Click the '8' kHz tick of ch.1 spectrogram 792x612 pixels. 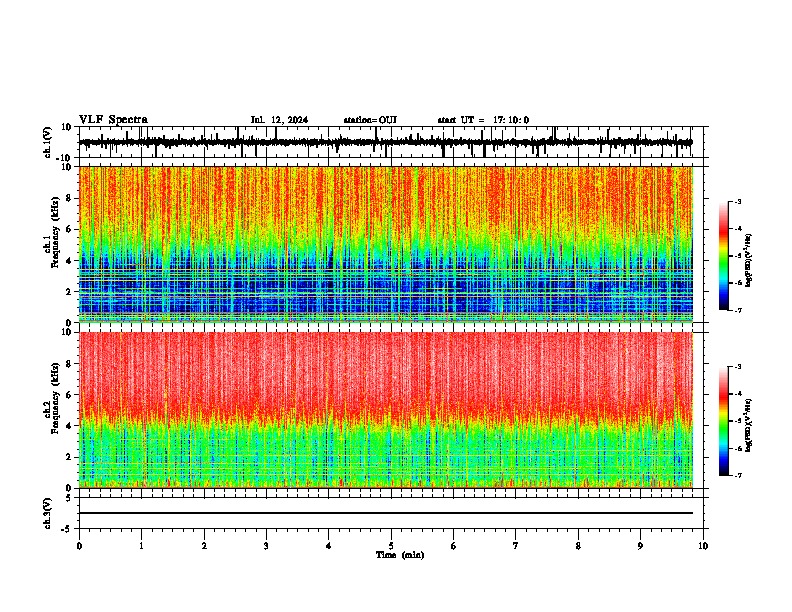pos(69,198)
